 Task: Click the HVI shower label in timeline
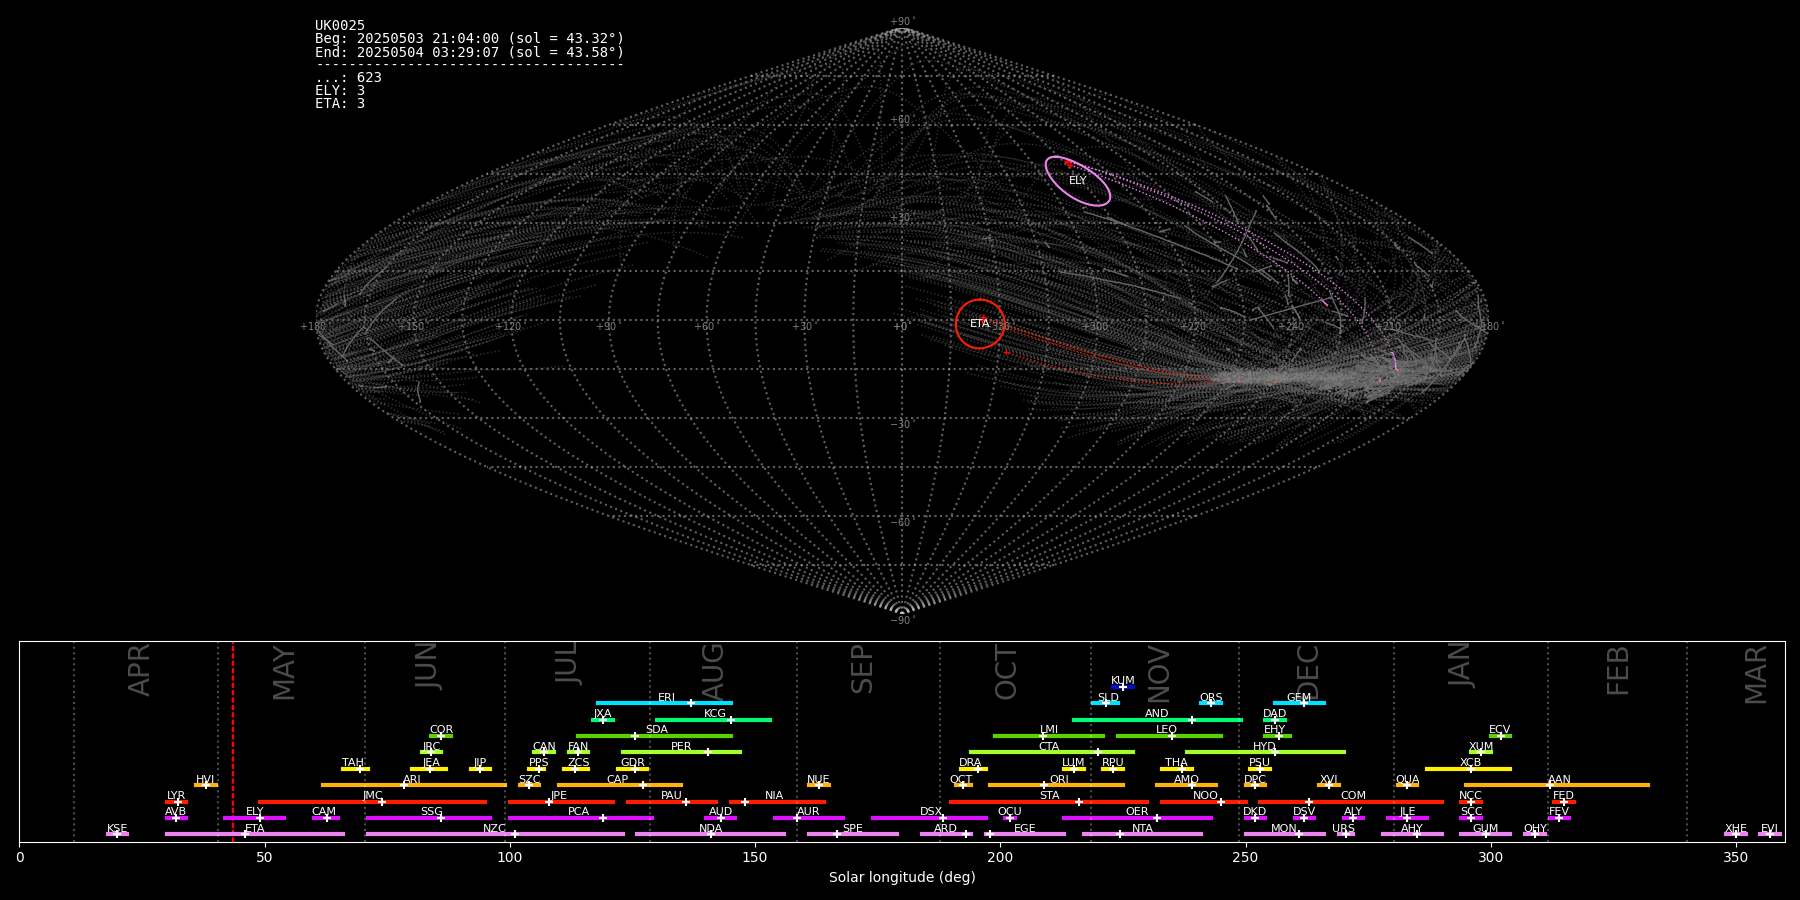point(205,780)
